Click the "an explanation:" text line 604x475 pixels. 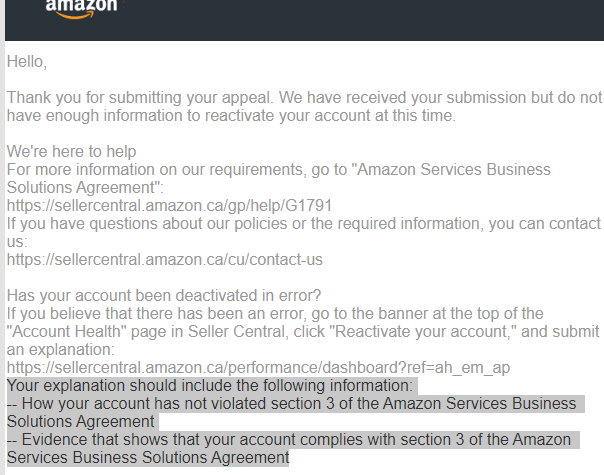point(60,349)
